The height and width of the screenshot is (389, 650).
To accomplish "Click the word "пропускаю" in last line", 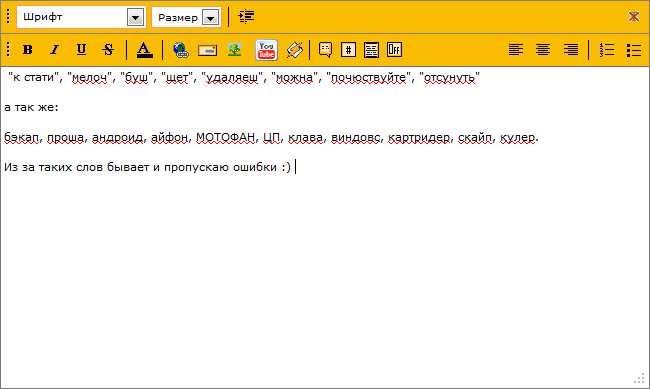I will coord(196,167).
